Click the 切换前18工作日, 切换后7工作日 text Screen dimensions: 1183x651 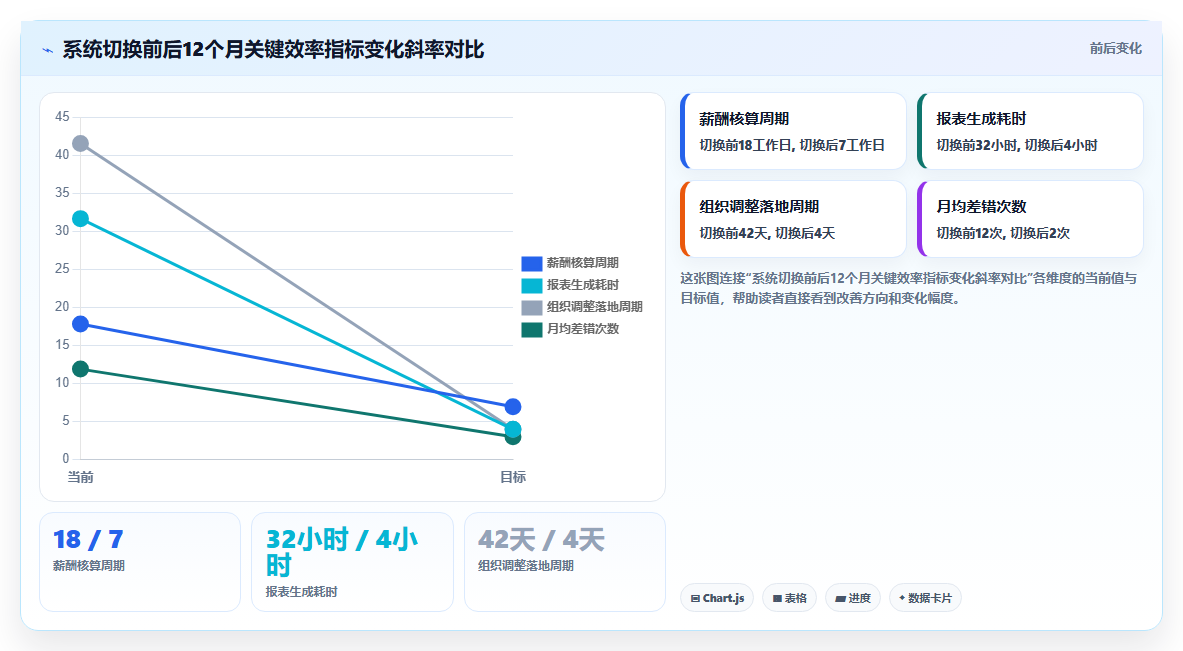791,146
